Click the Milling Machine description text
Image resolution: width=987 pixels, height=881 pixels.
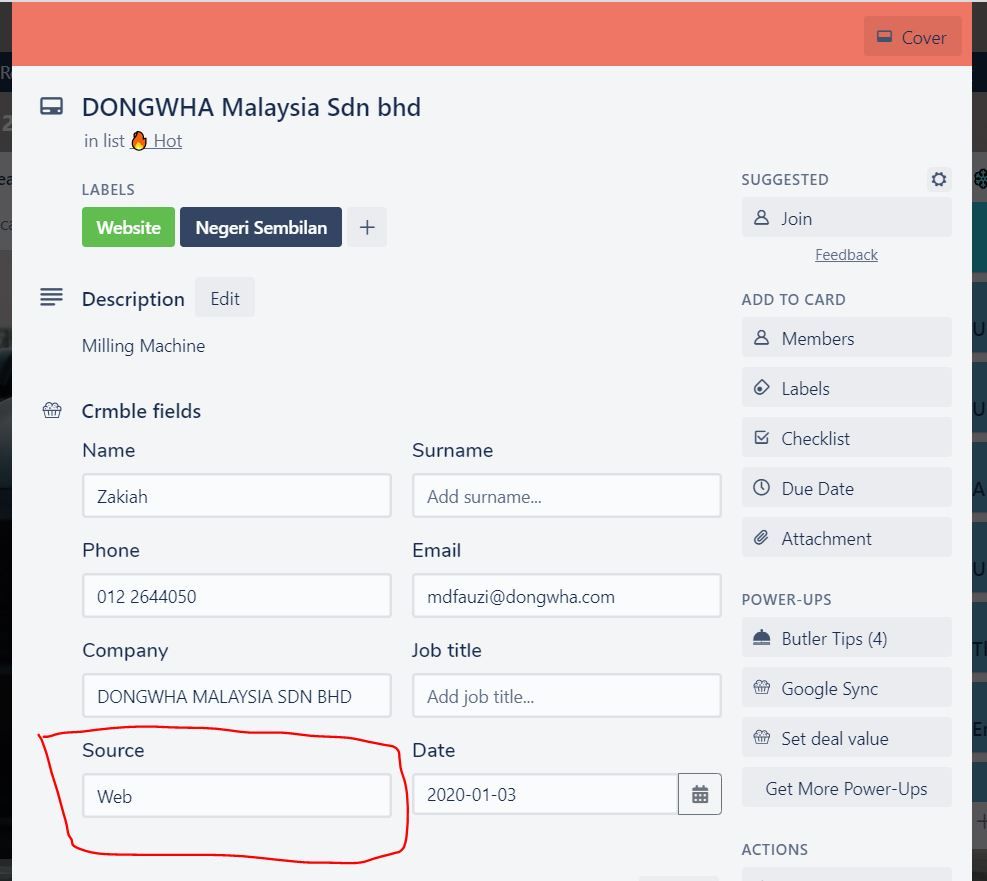[x=144, y=345]
